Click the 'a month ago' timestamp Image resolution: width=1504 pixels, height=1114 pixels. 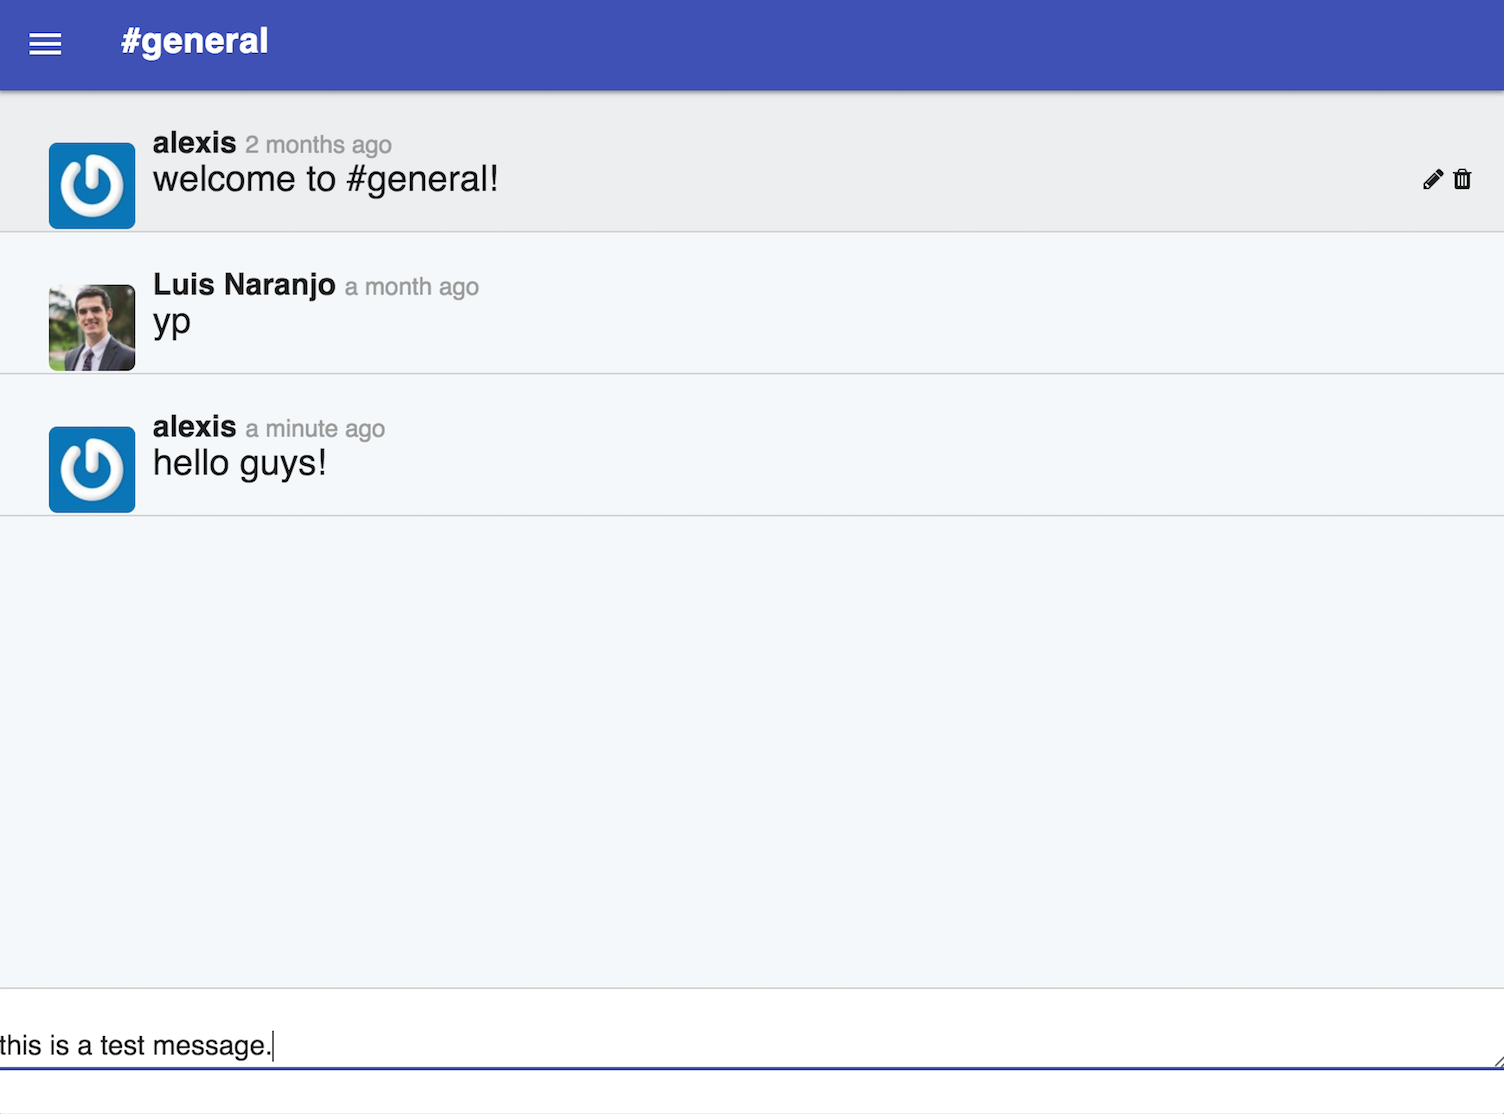click(x=412, y=287)
